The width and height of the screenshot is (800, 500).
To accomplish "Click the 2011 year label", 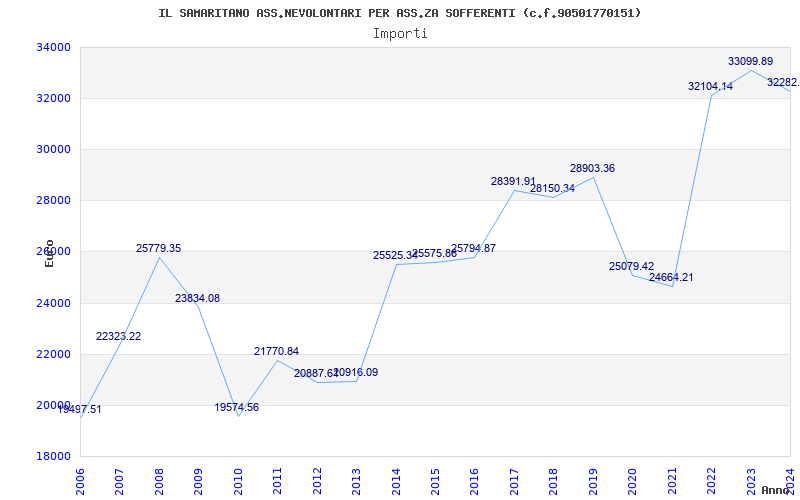I will coord(277,482).
